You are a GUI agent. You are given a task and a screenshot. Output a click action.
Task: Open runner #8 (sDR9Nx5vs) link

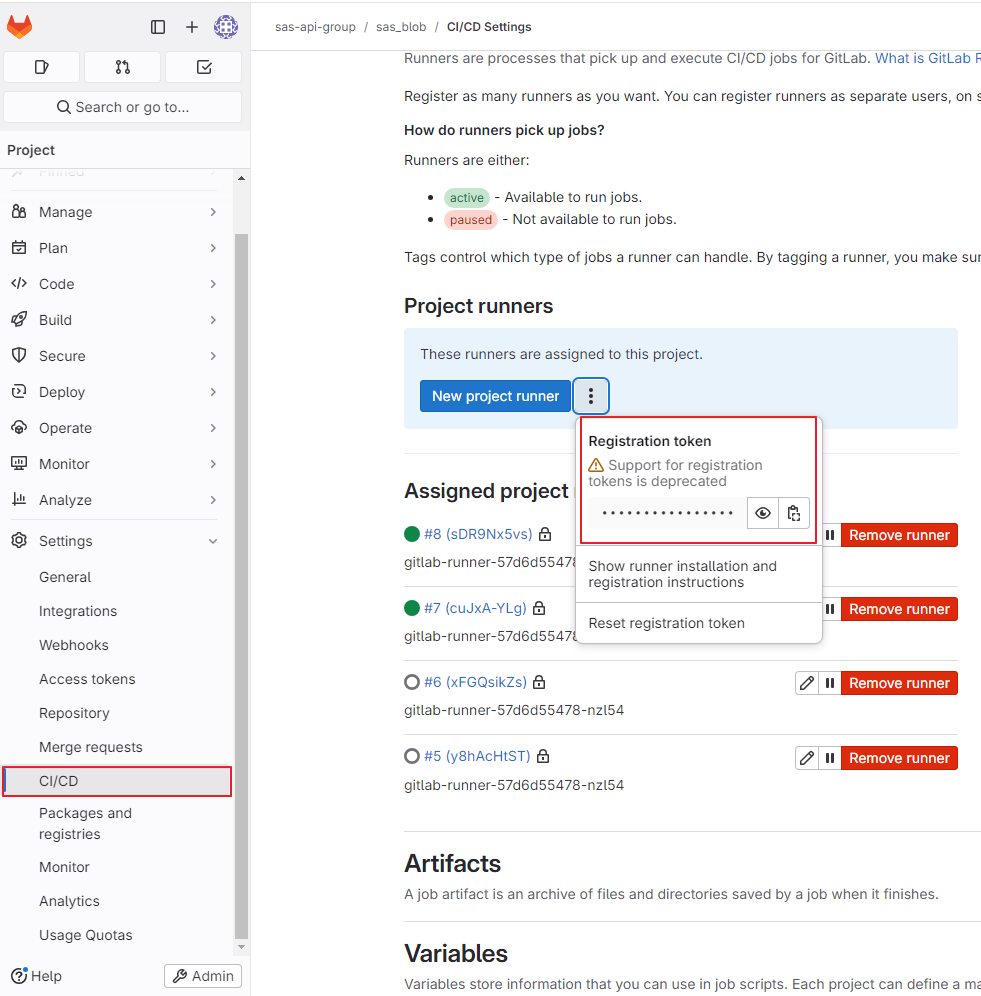(x=478, y=534)
